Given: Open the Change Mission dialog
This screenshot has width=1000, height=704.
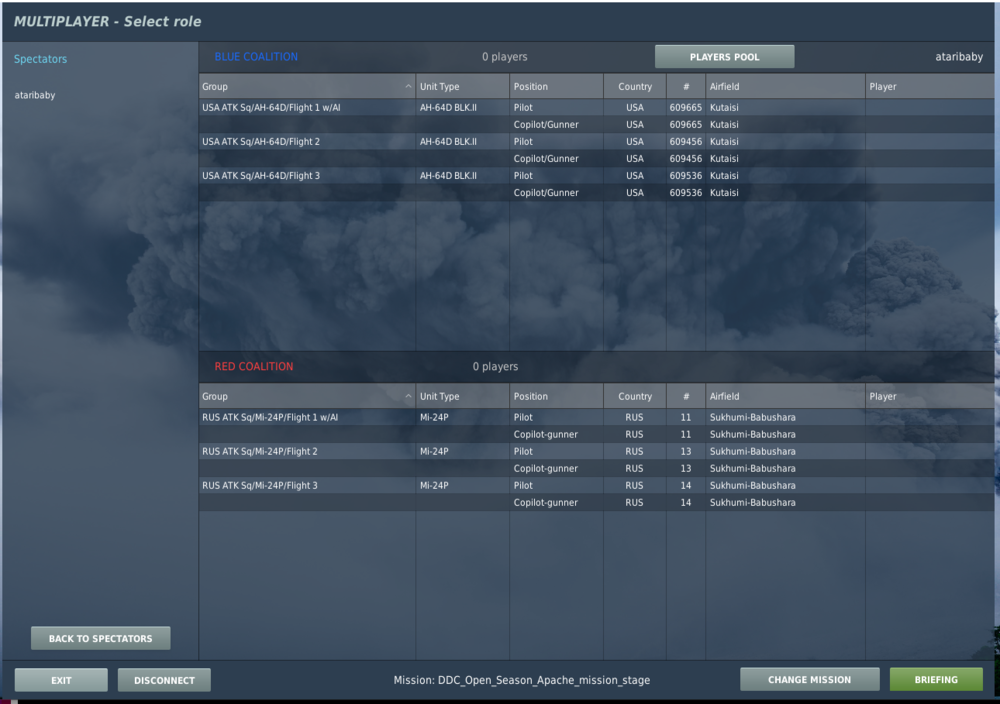Looking at the screenshot, I should coord(809,680).
